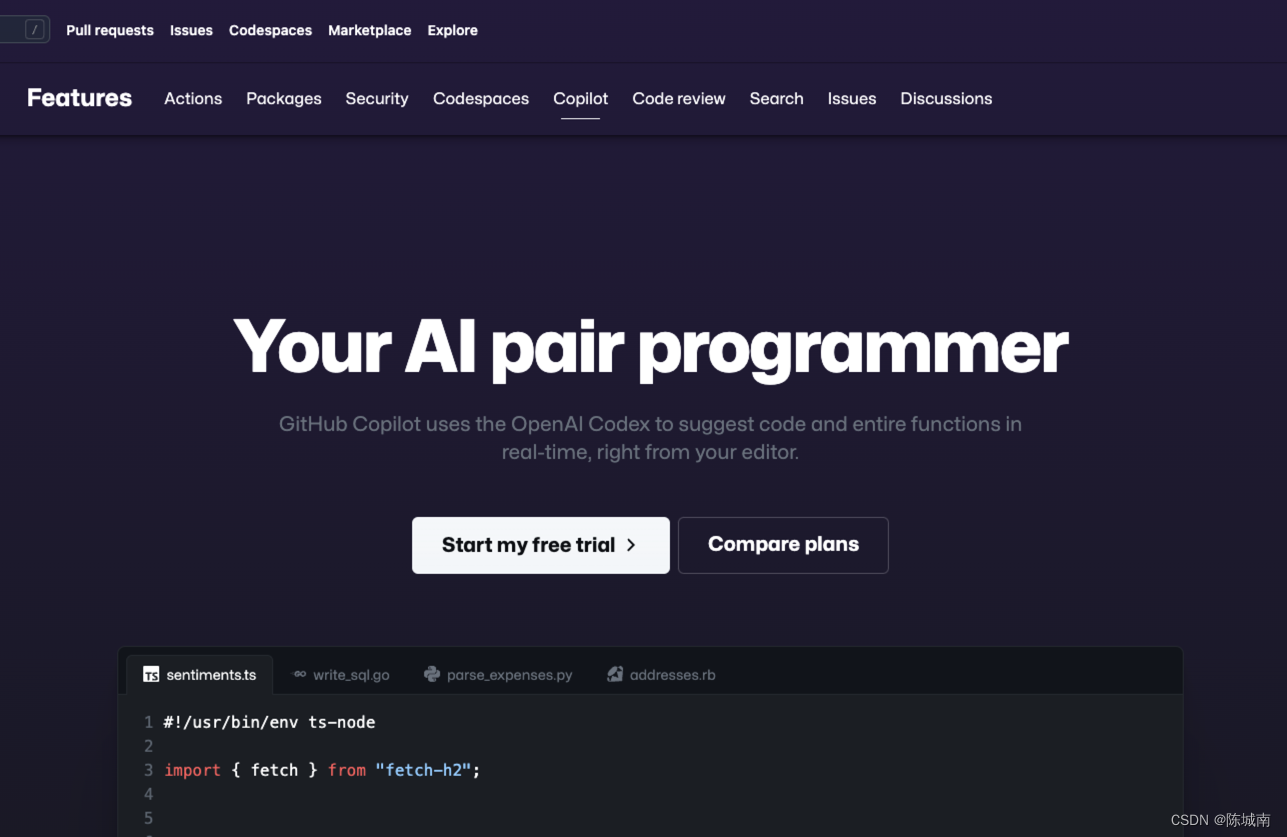Switch to the write_sql.go file tab
Viewport: 1287px width, 837px height.
(x=340, y=675)
